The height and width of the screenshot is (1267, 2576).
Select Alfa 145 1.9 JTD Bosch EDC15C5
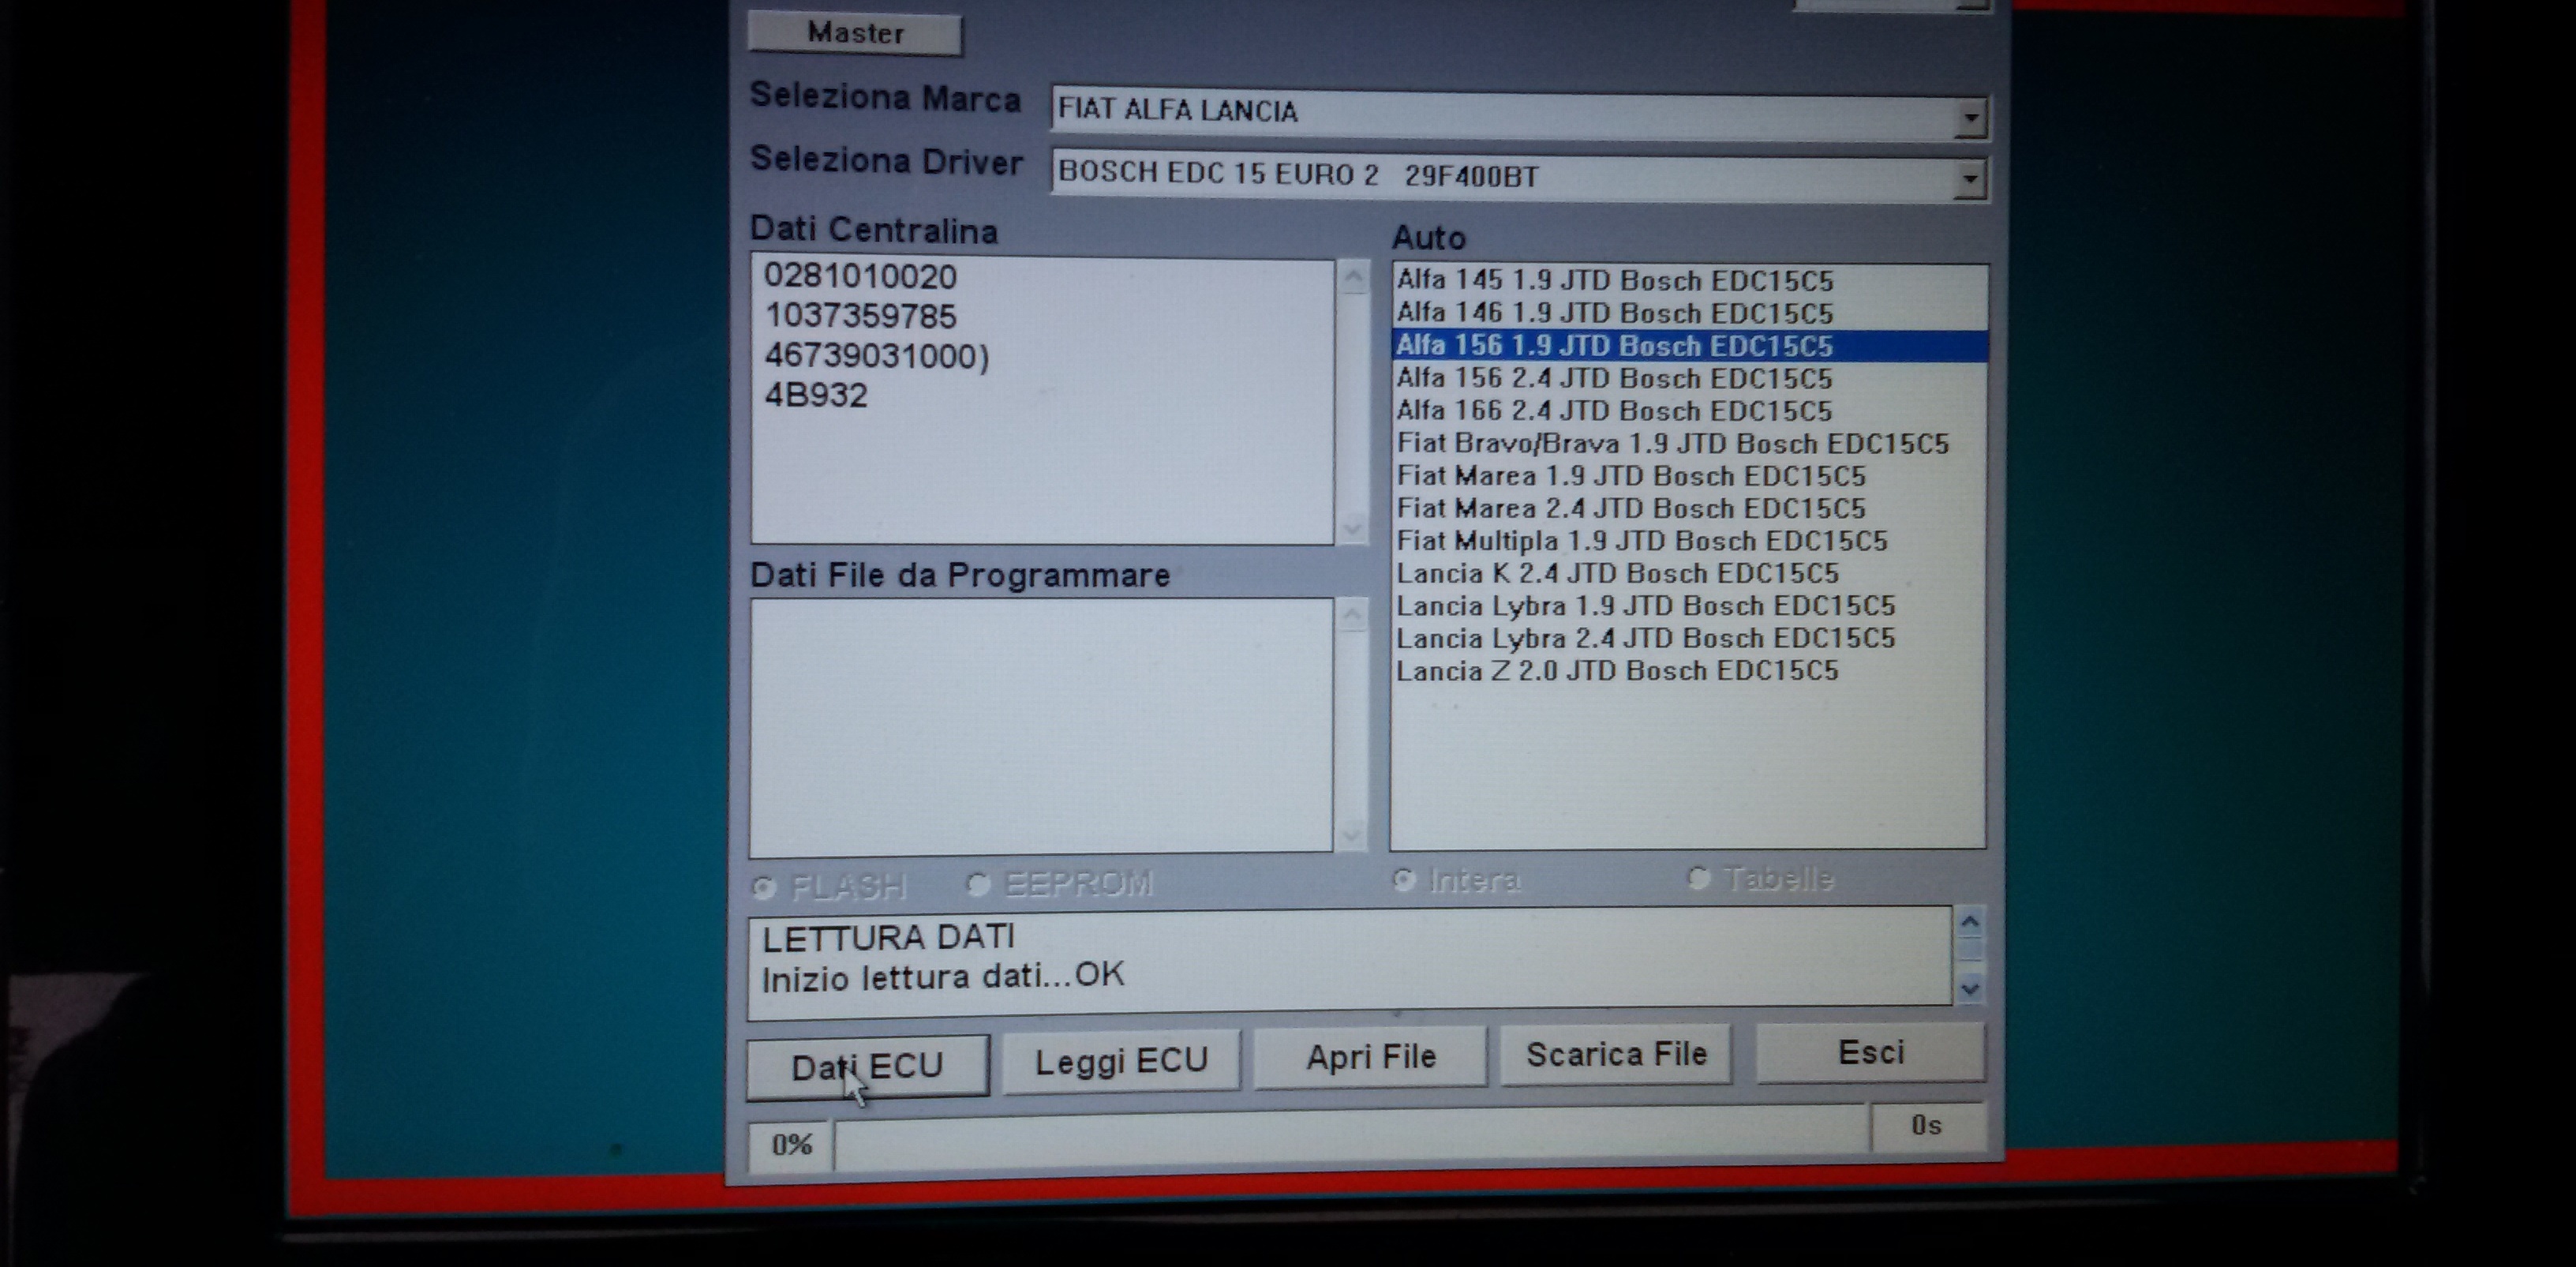(1688, 281)
